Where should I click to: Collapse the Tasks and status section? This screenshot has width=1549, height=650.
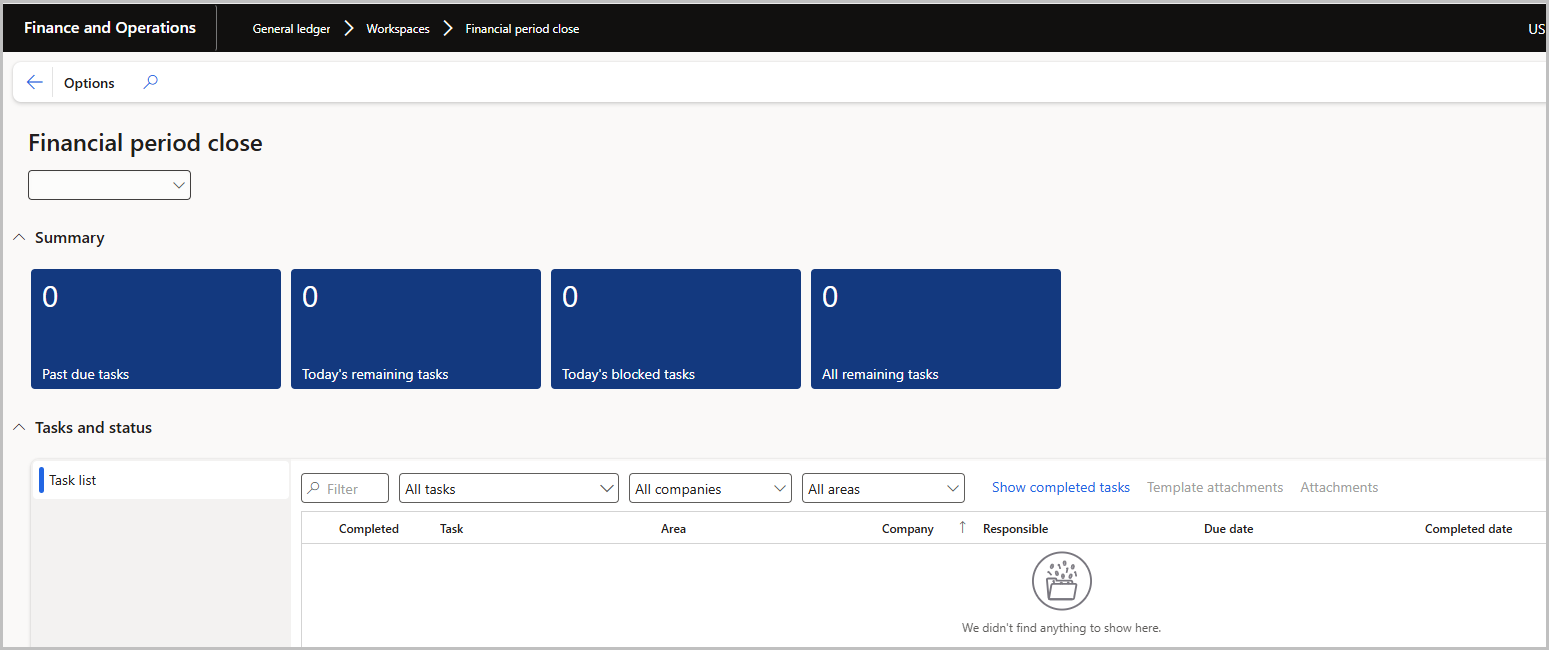pos(20,428)
